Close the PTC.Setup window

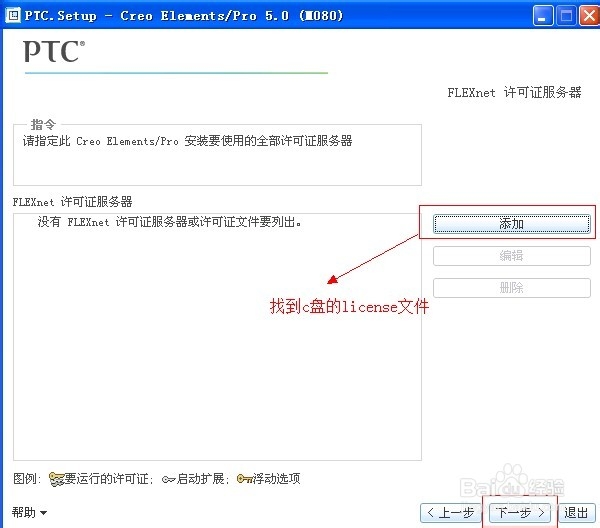(x=589, y=16)
